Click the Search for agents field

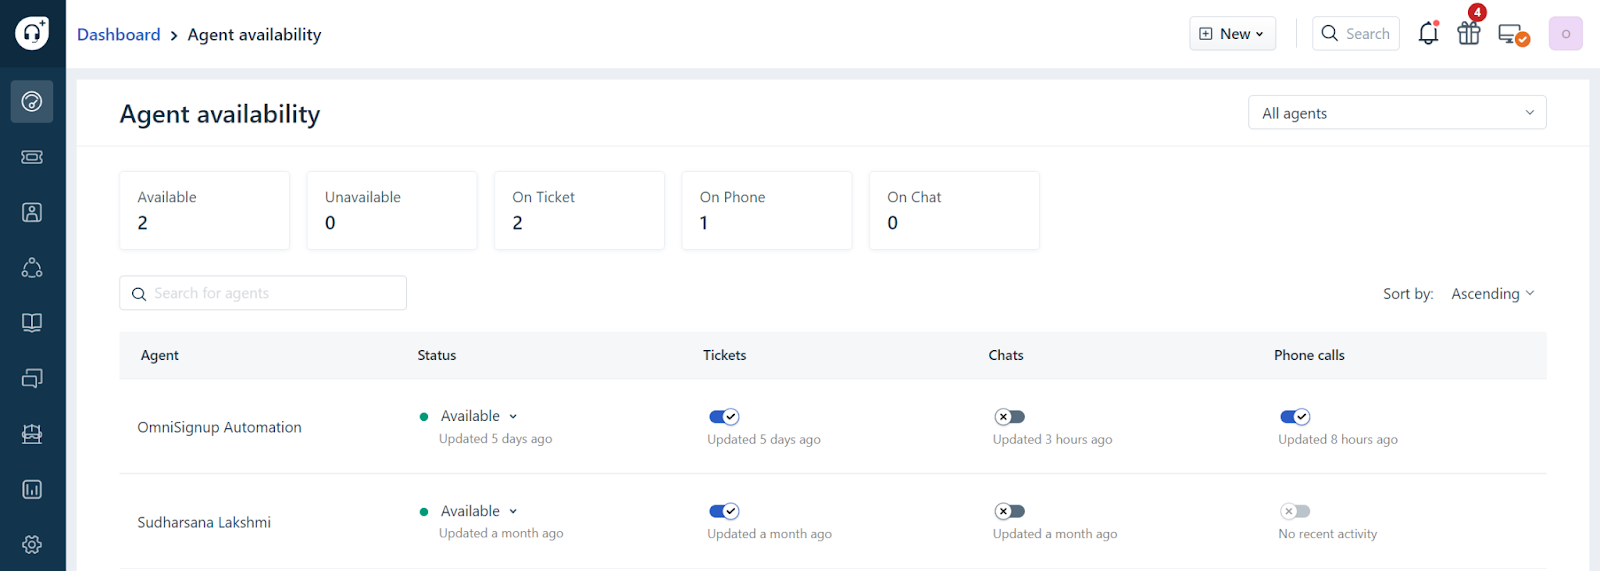coord(263,293)
